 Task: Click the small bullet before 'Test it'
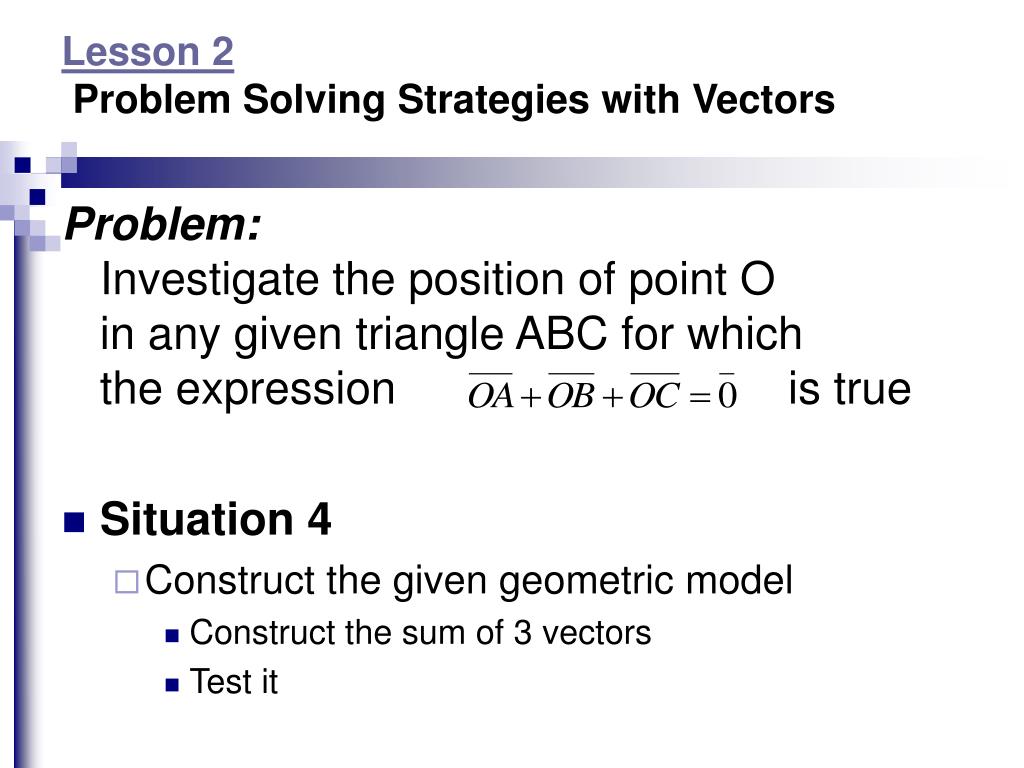tap(171, 684)
